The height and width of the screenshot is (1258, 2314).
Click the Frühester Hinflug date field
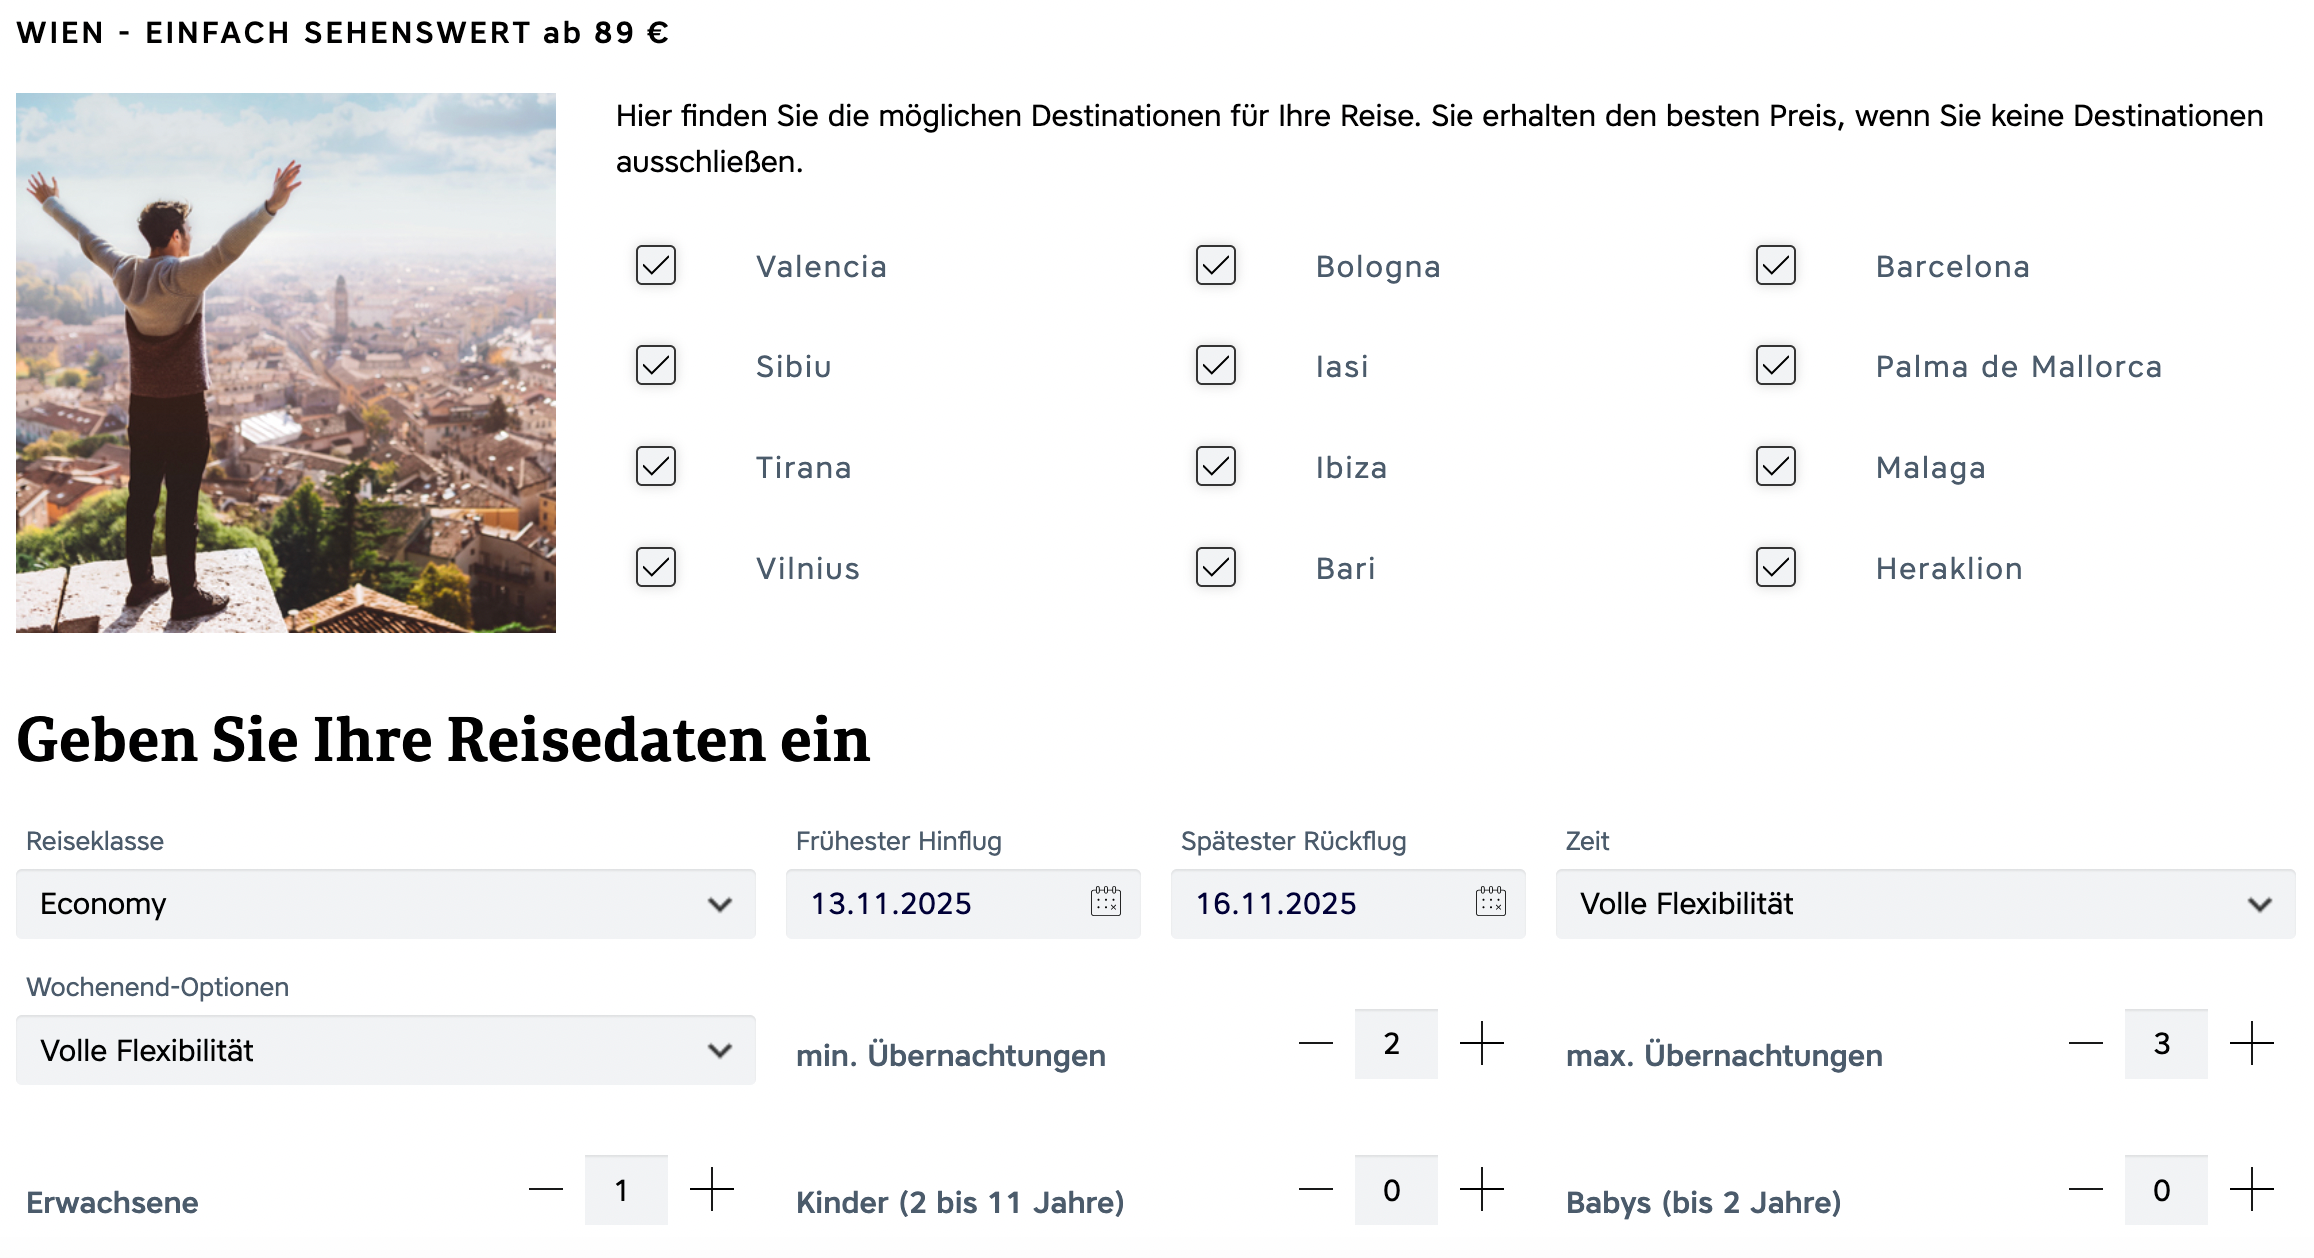(x=940, y=904)
